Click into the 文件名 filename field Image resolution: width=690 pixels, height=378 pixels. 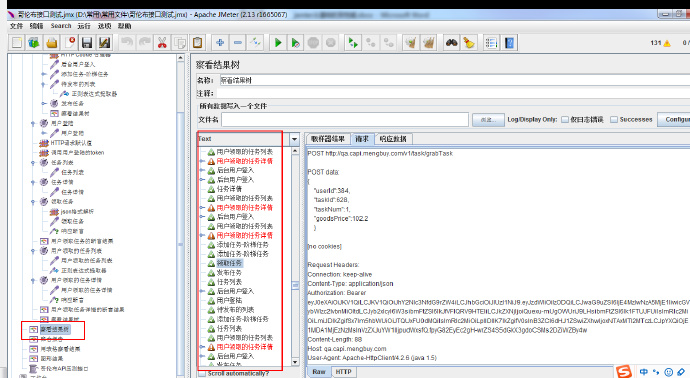[345, 120]
